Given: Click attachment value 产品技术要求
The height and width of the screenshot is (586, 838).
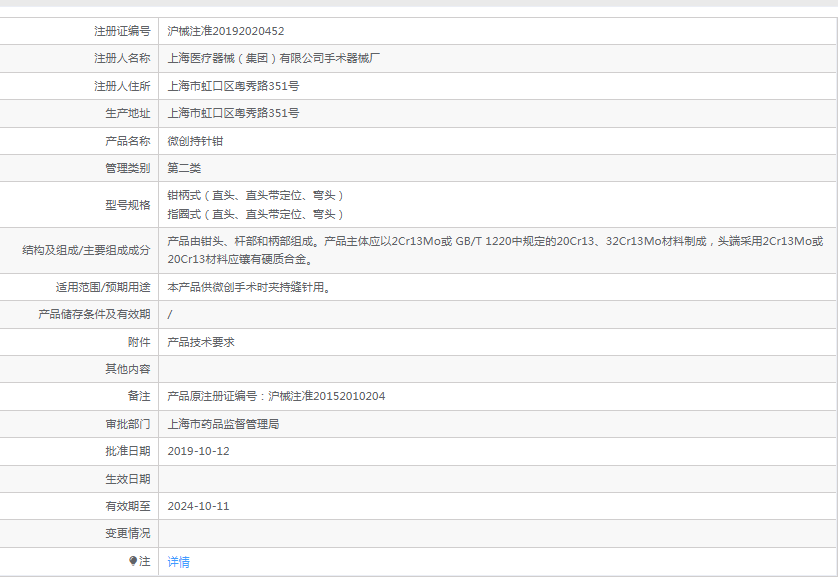Looking at the screenshot, I should 201,342.
